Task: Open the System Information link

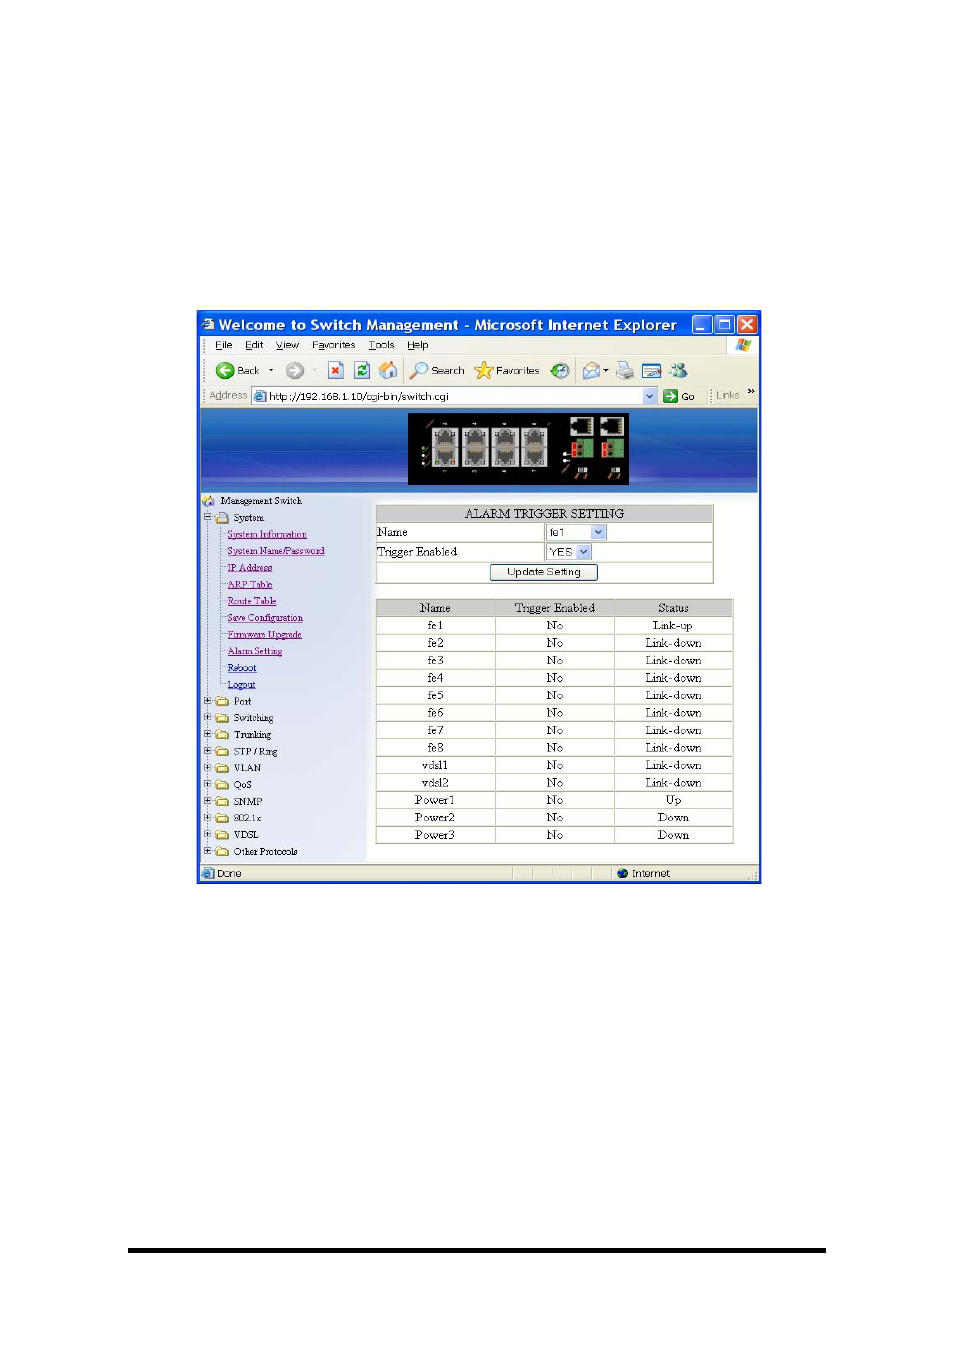Action: click(267, 534)
